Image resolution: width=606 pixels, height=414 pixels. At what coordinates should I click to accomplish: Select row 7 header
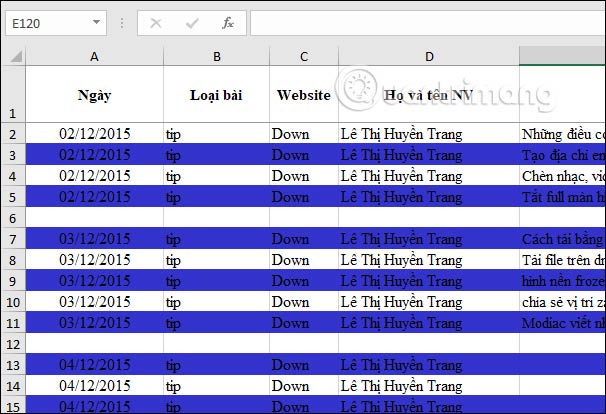[13, 238]
